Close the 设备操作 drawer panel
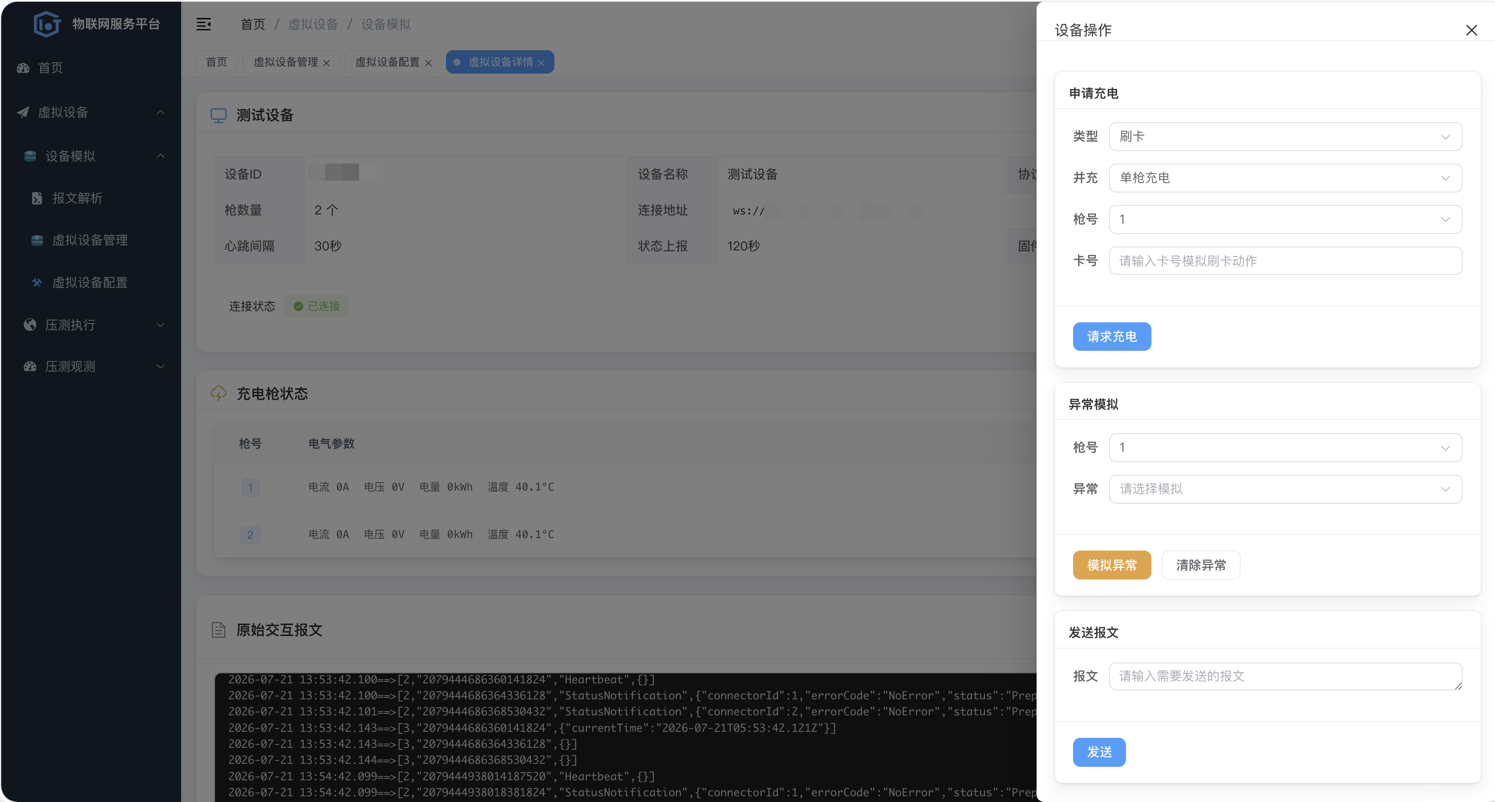Screen dimensions: 1495x802 1471,30
